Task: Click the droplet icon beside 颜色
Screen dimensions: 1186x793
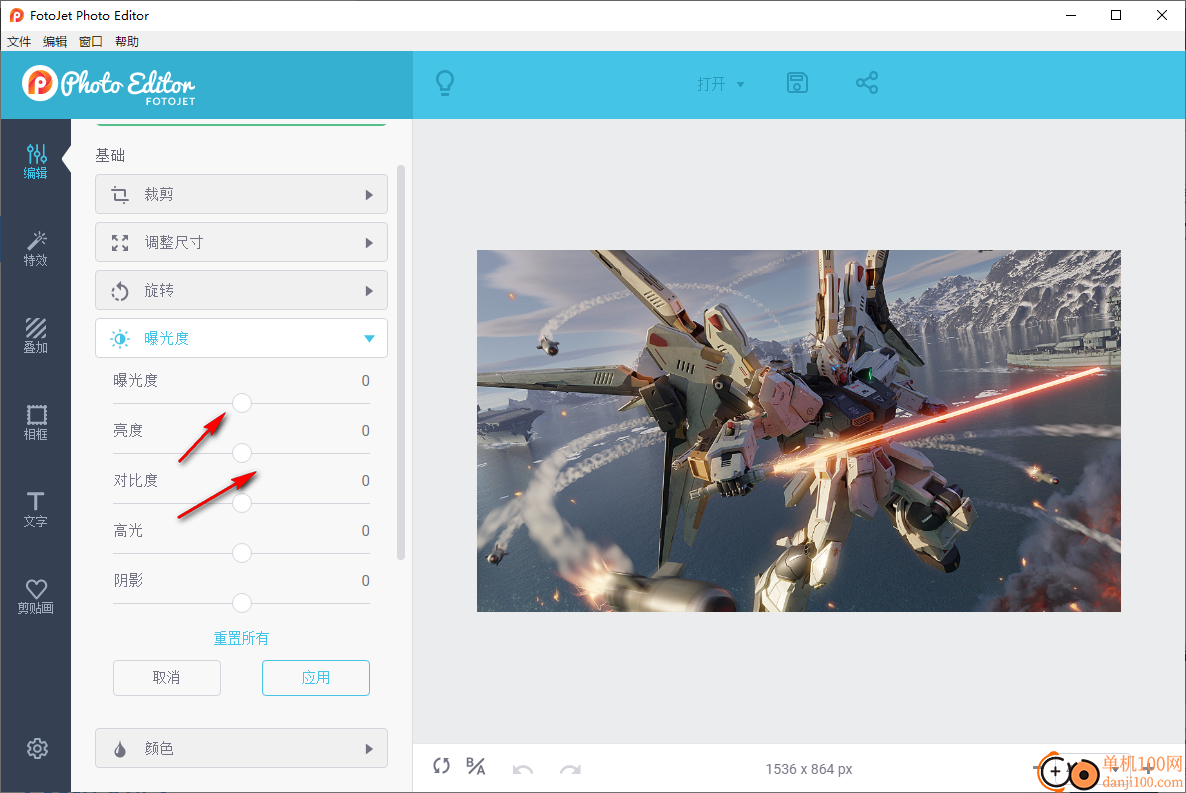Action: point(120,749)
